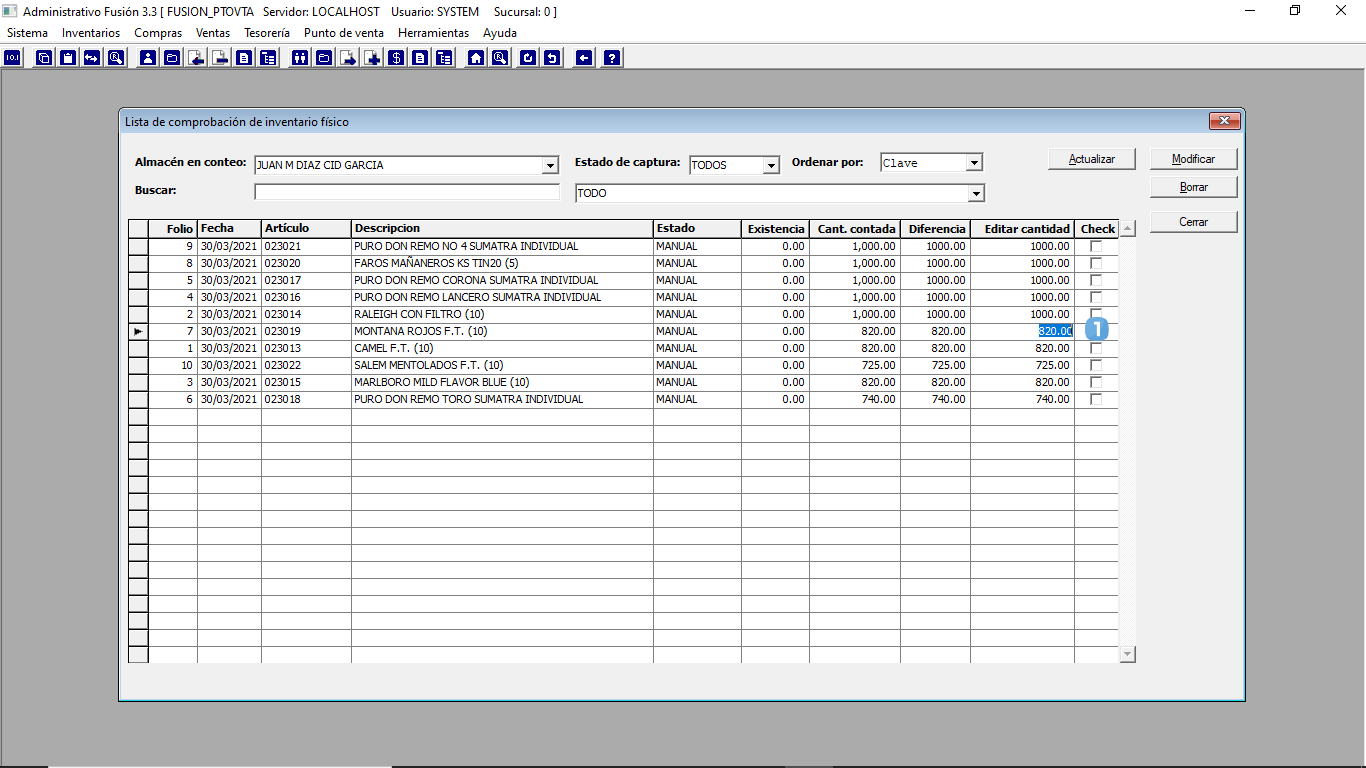Click the single person toolbar icon
This screenshot has height=768, width=1366.
(x=148, y=58)
